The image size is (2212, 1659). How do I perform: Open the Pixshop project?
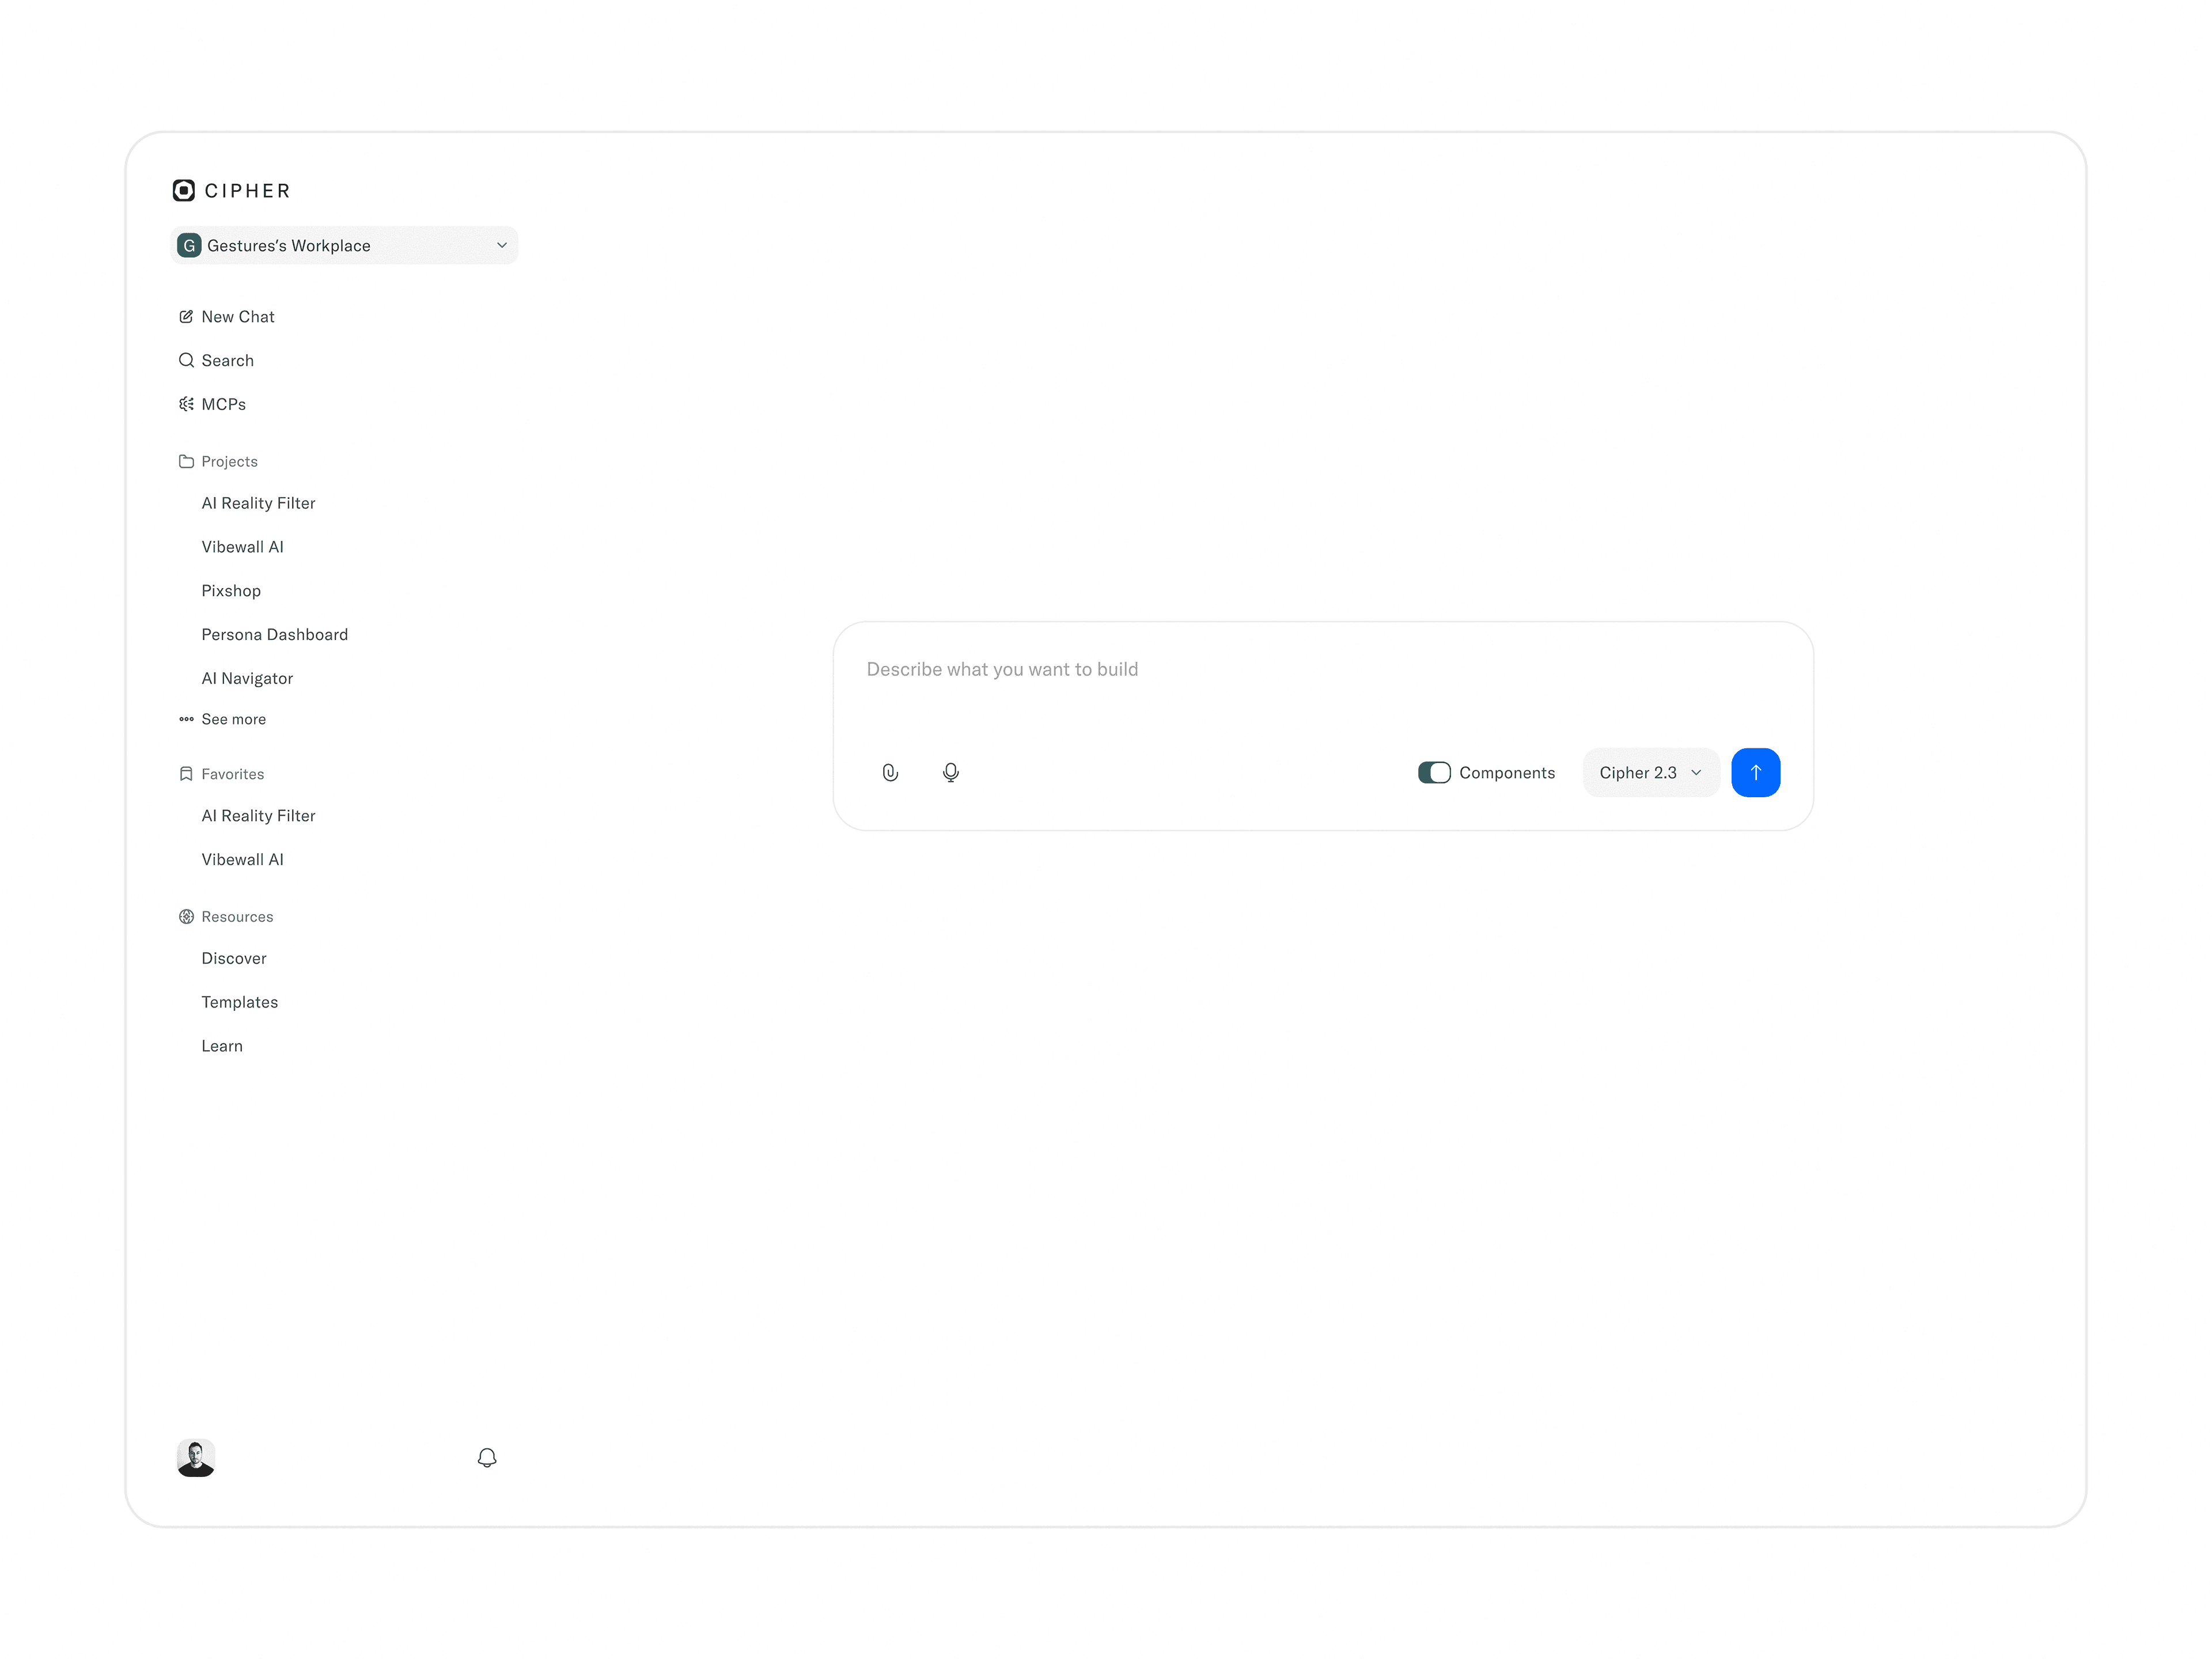231,590
